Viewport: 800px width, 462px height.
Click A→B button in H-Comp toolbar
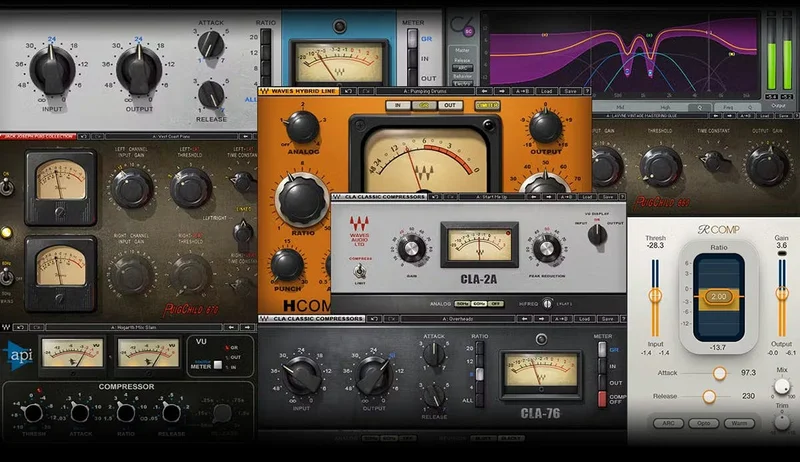pos(522,91)
